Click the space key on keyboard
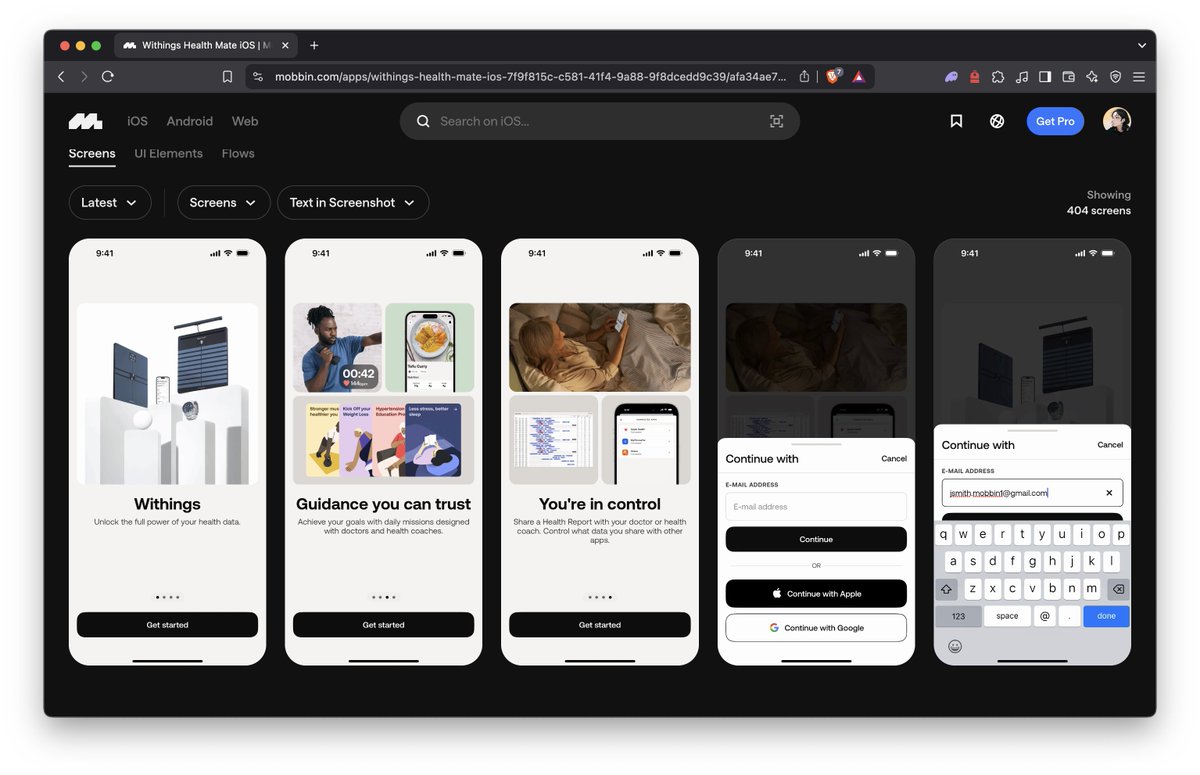Screen dimensions: 1200x775 pyautogui.click(x=1007, y=616)
